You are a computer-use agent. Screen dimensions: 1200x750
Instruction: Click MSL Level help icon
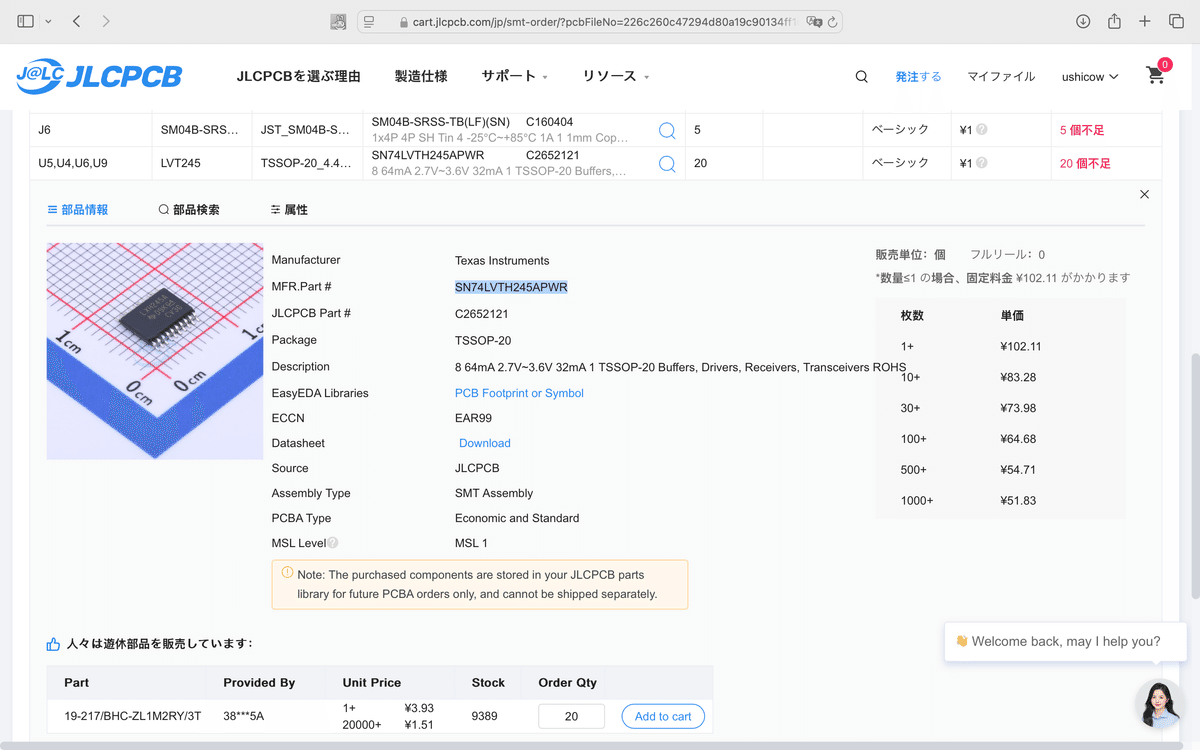(x=333, y=543)
